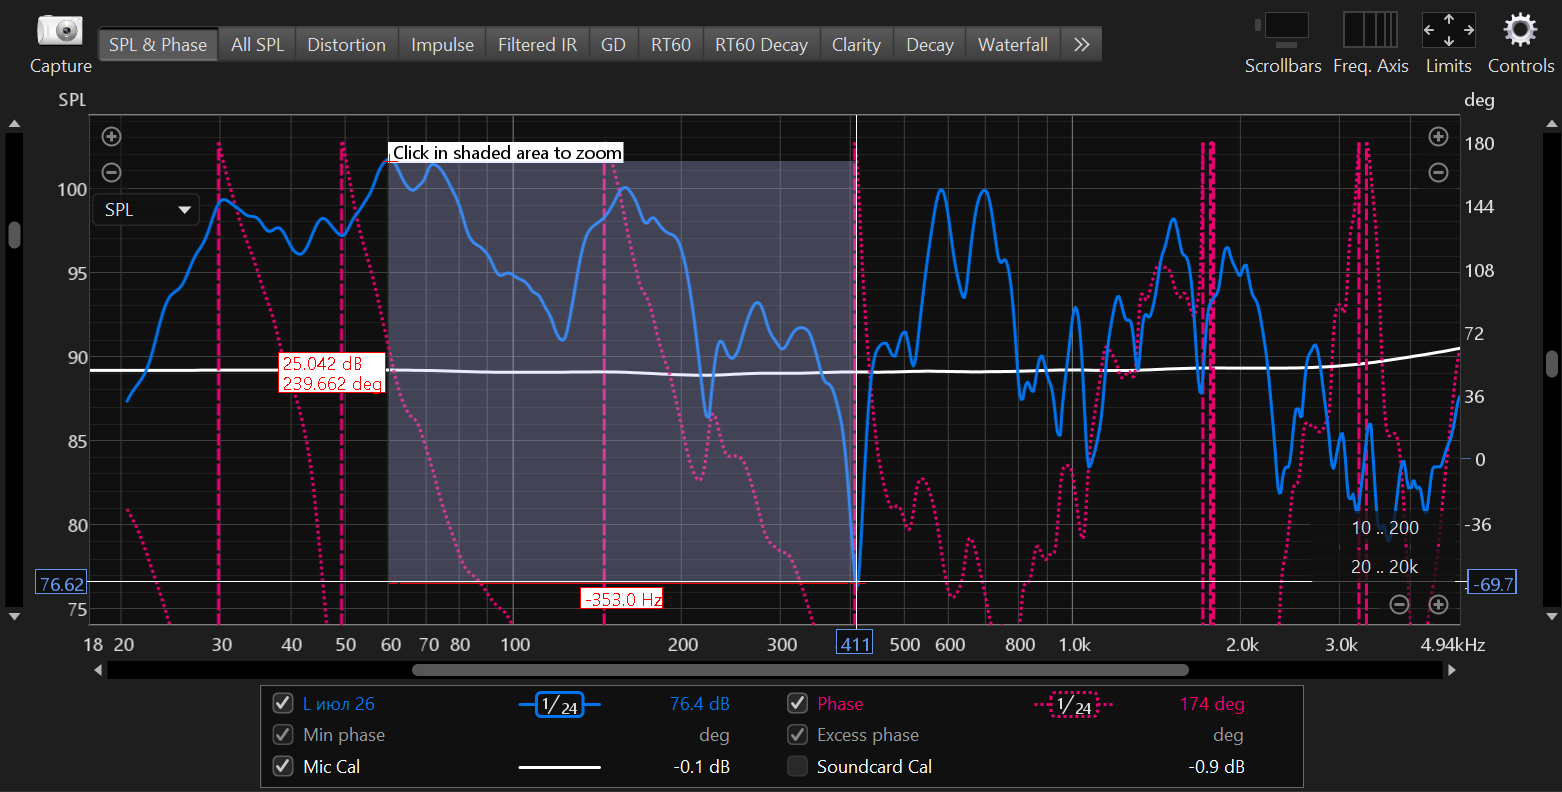Open the Controls gear icon
Viewport: 1562px width, 792px height.
click(x=1520, y=30)
